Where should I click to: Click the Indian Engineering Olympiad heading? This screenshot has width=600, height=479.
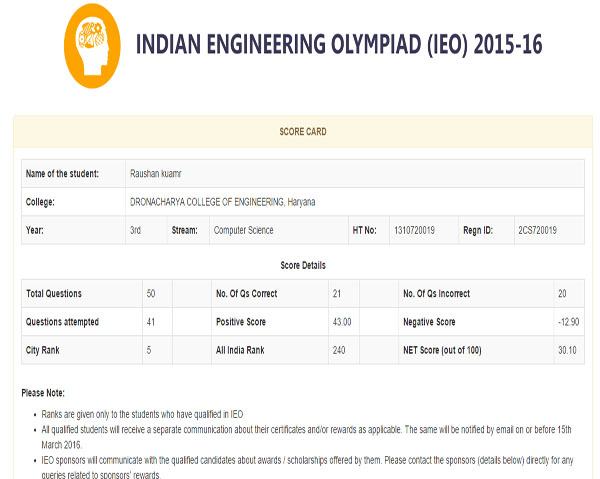(x=339, y=44)
